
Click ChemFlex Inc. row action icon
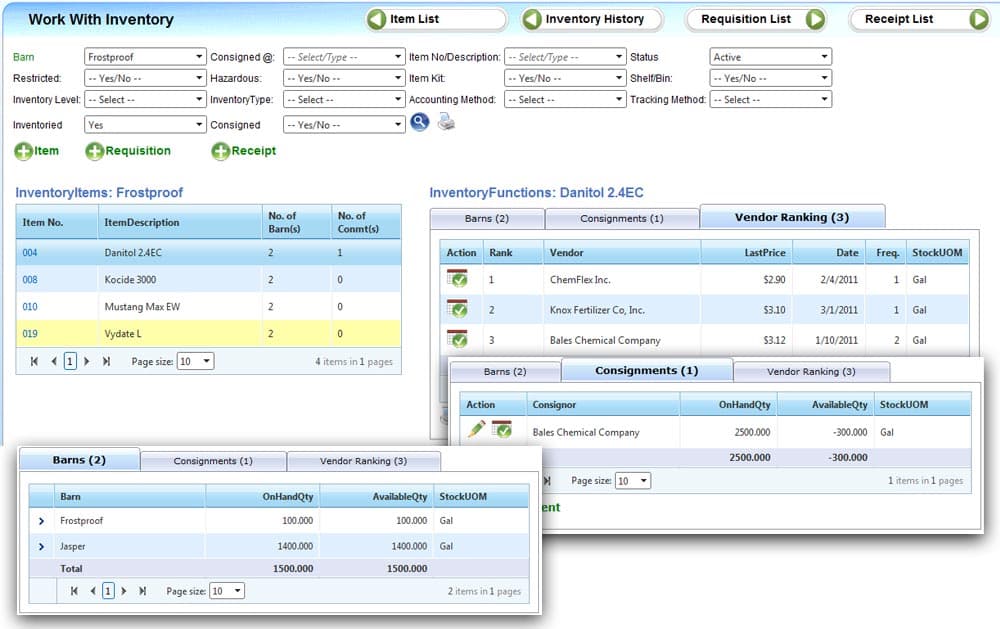(457, 278)
